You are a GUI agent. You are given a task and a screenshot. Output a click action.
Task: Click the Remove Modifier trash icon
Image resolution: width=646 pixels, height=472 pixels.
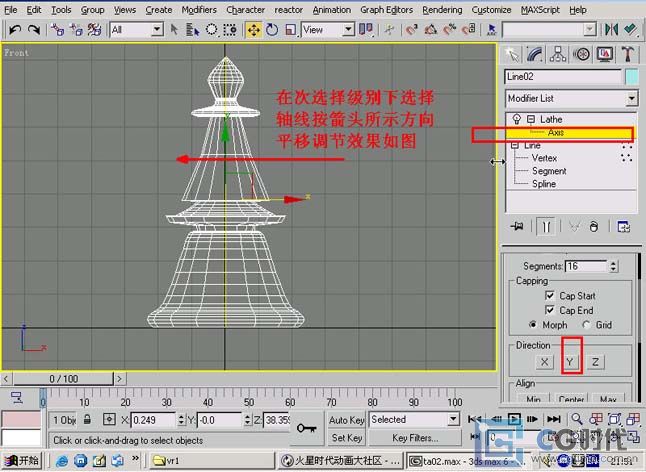point(594,227)
